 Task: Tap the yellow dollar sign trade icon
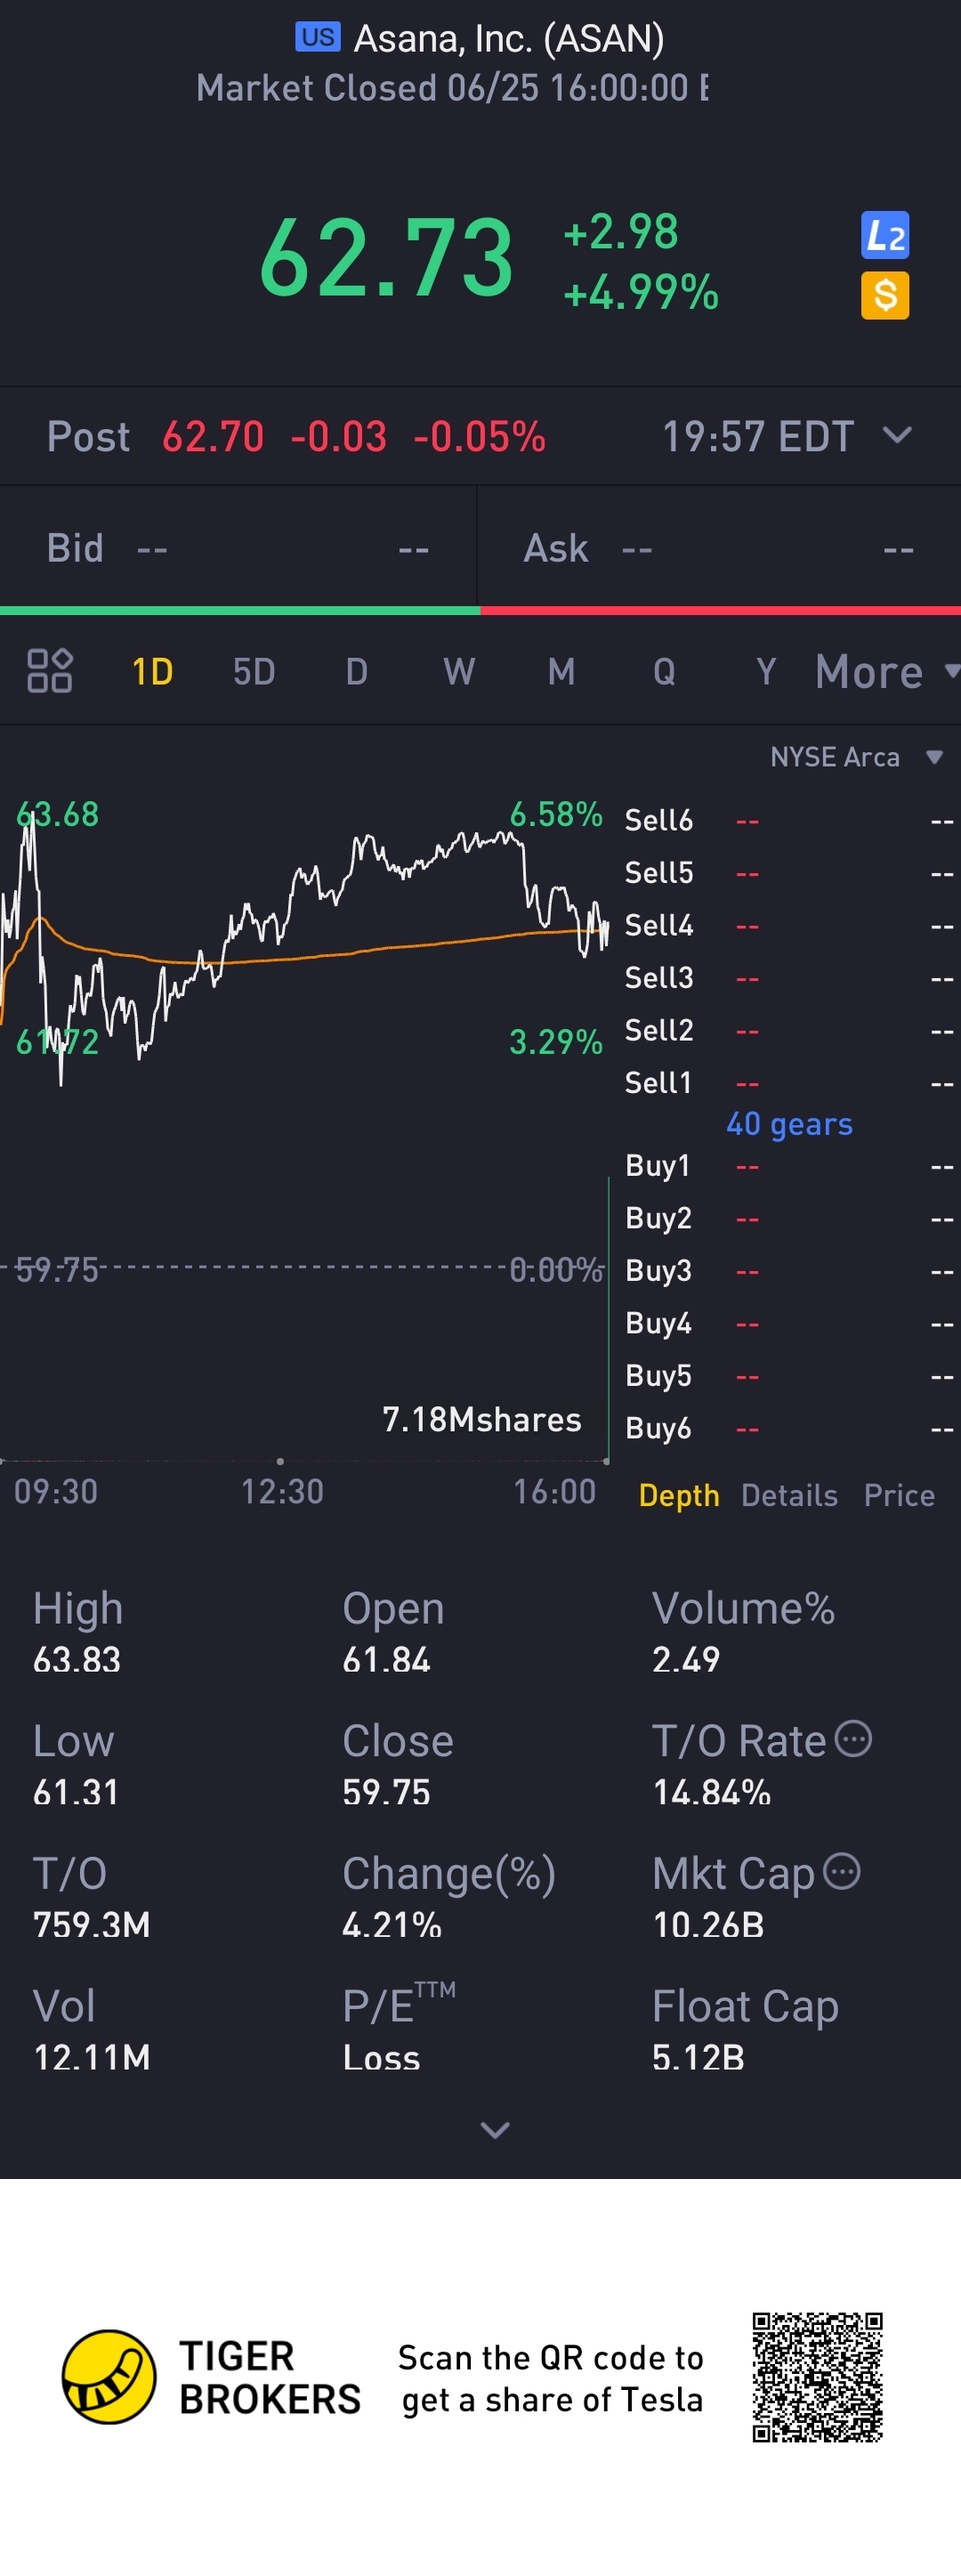884,296
